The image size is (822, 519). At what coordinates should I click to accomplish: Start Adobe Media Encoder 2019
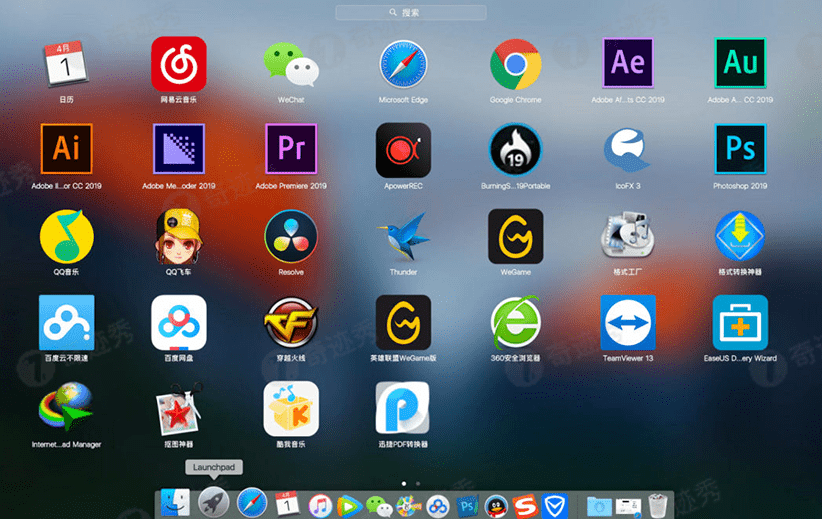(x=179, y=149)
